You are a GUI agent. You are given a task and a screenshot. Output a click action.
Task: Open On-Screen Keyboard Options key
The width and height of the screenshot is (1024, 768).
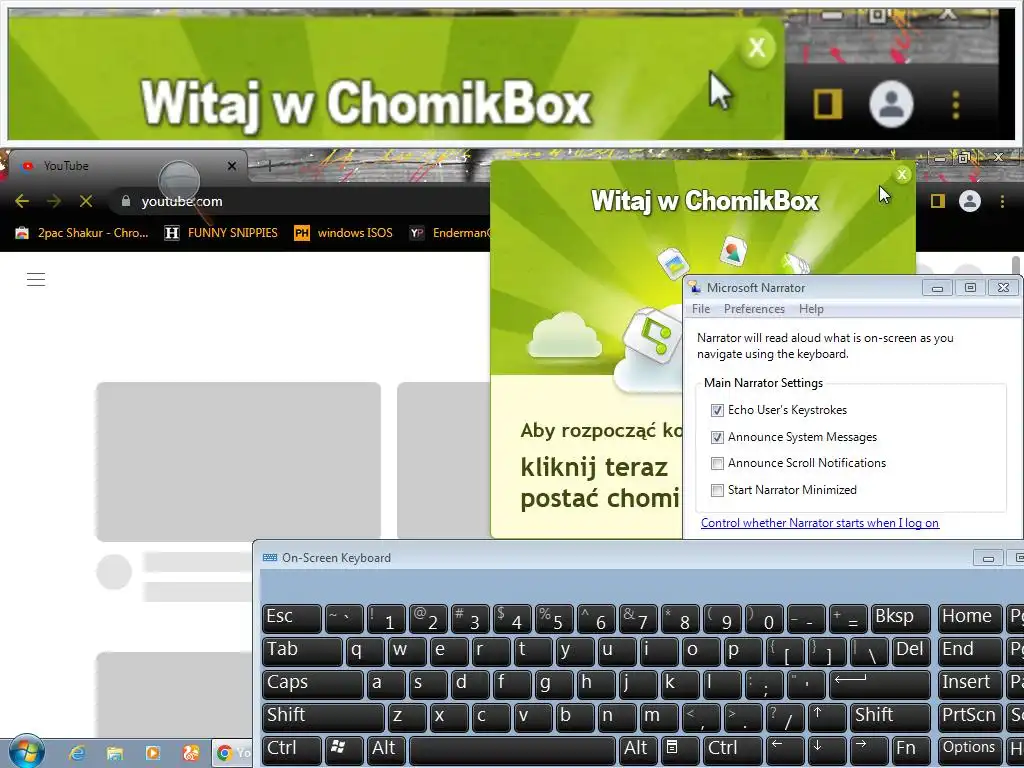click(970, 750)
